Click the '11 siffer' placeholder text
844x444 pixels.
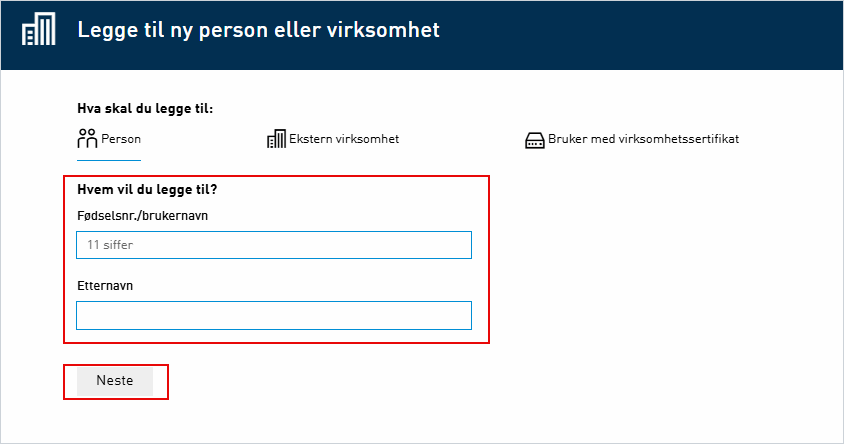click(x=110, y=245)
